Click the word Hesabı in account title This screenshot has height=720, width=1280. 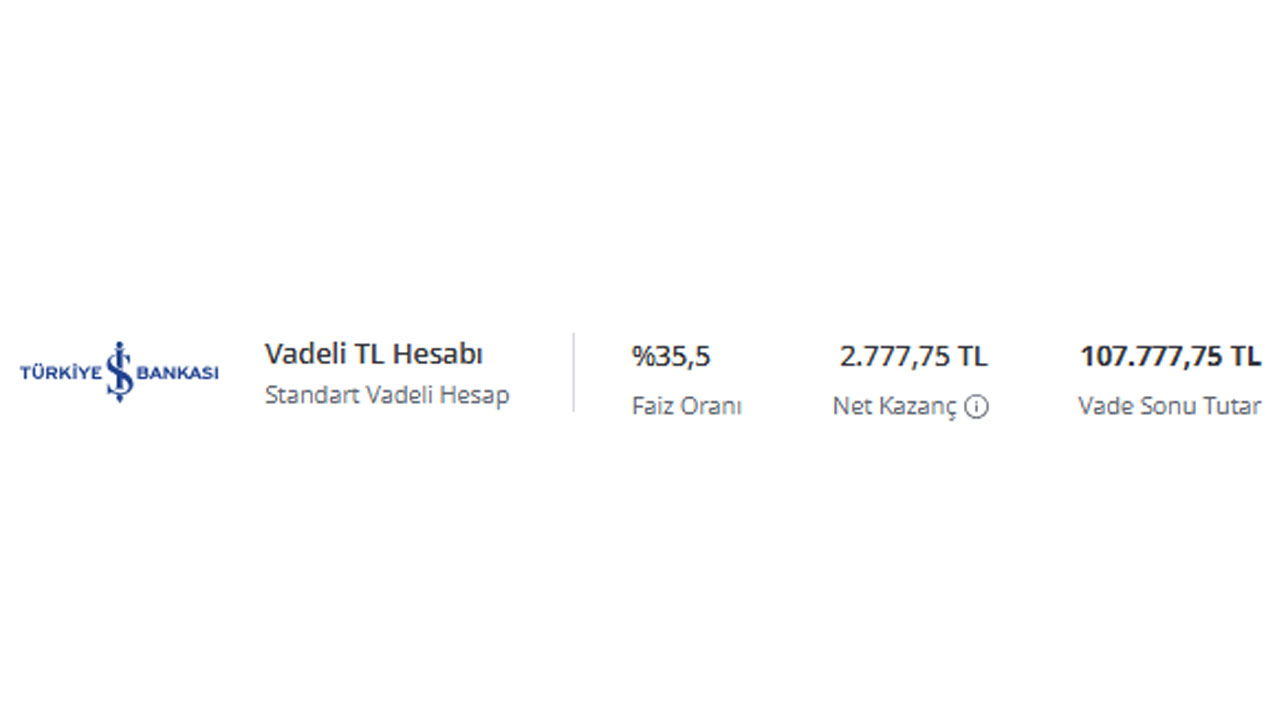[438, 354]
